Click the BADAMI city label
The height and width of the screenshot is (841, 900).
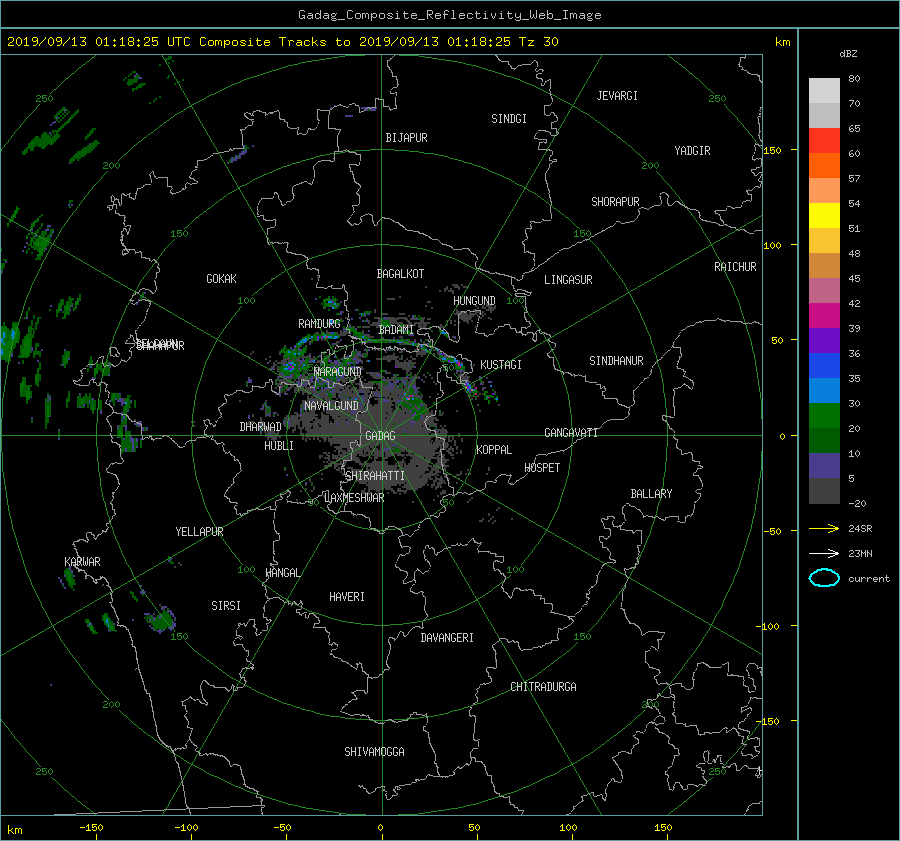(x=396, y=330)
